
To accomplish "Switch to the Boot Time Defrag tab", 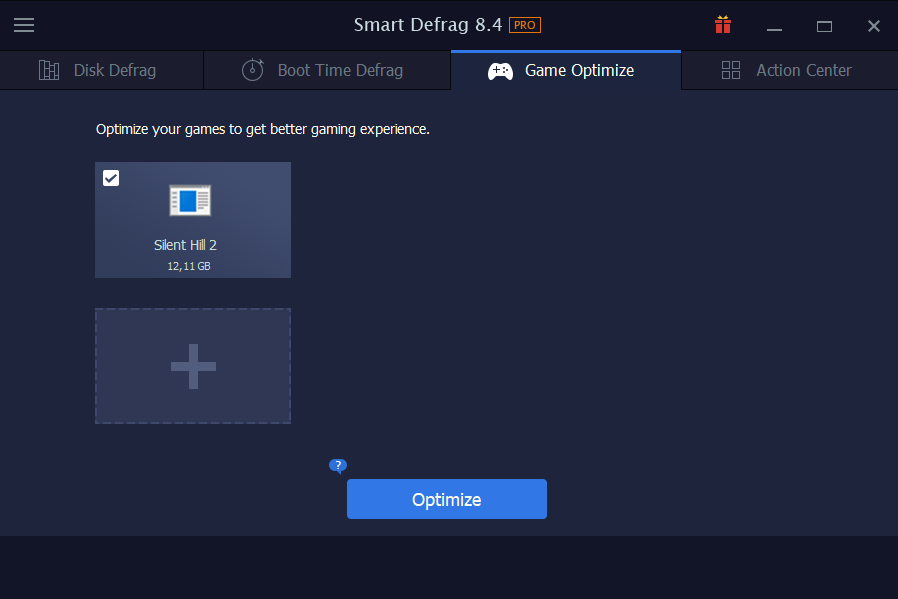I will pyautogui.click(x=327, y=70).
